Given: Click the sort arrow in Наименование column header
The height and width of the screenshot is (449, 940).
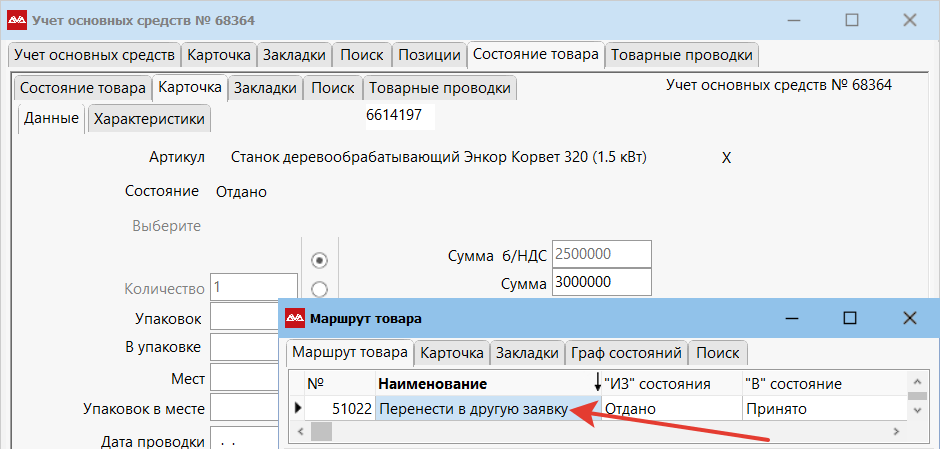Looking at the screenshot, I should coord(597,384).
